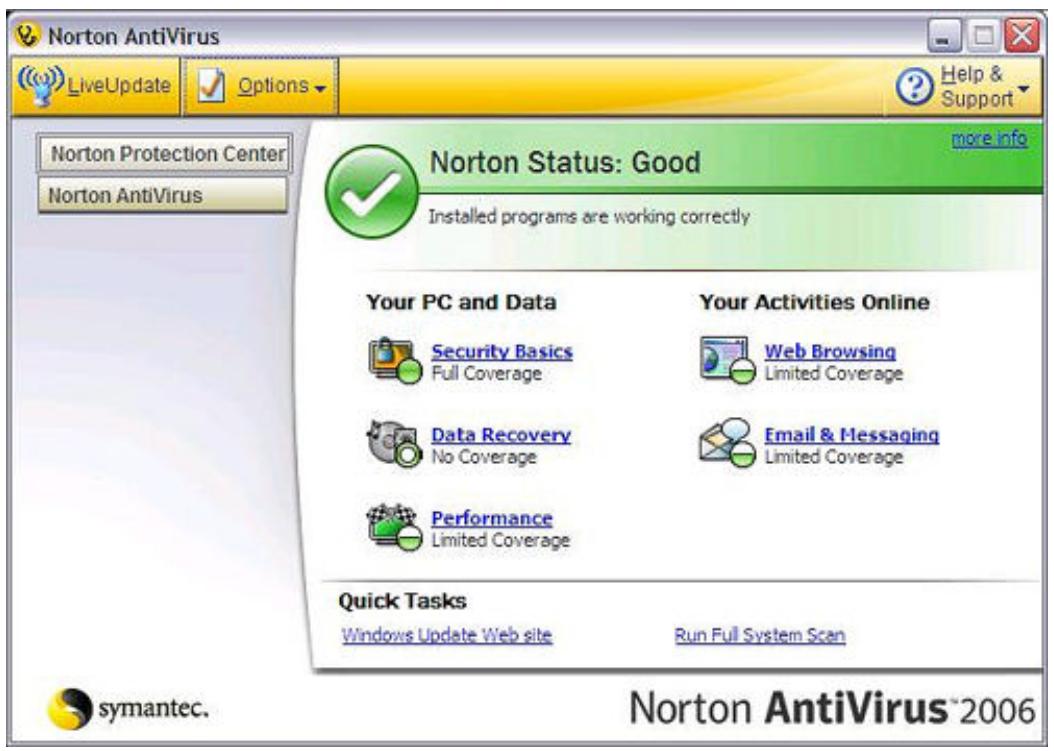
Task: Click the Norton AntiVirus title bar icon
Action: (28, 35)
